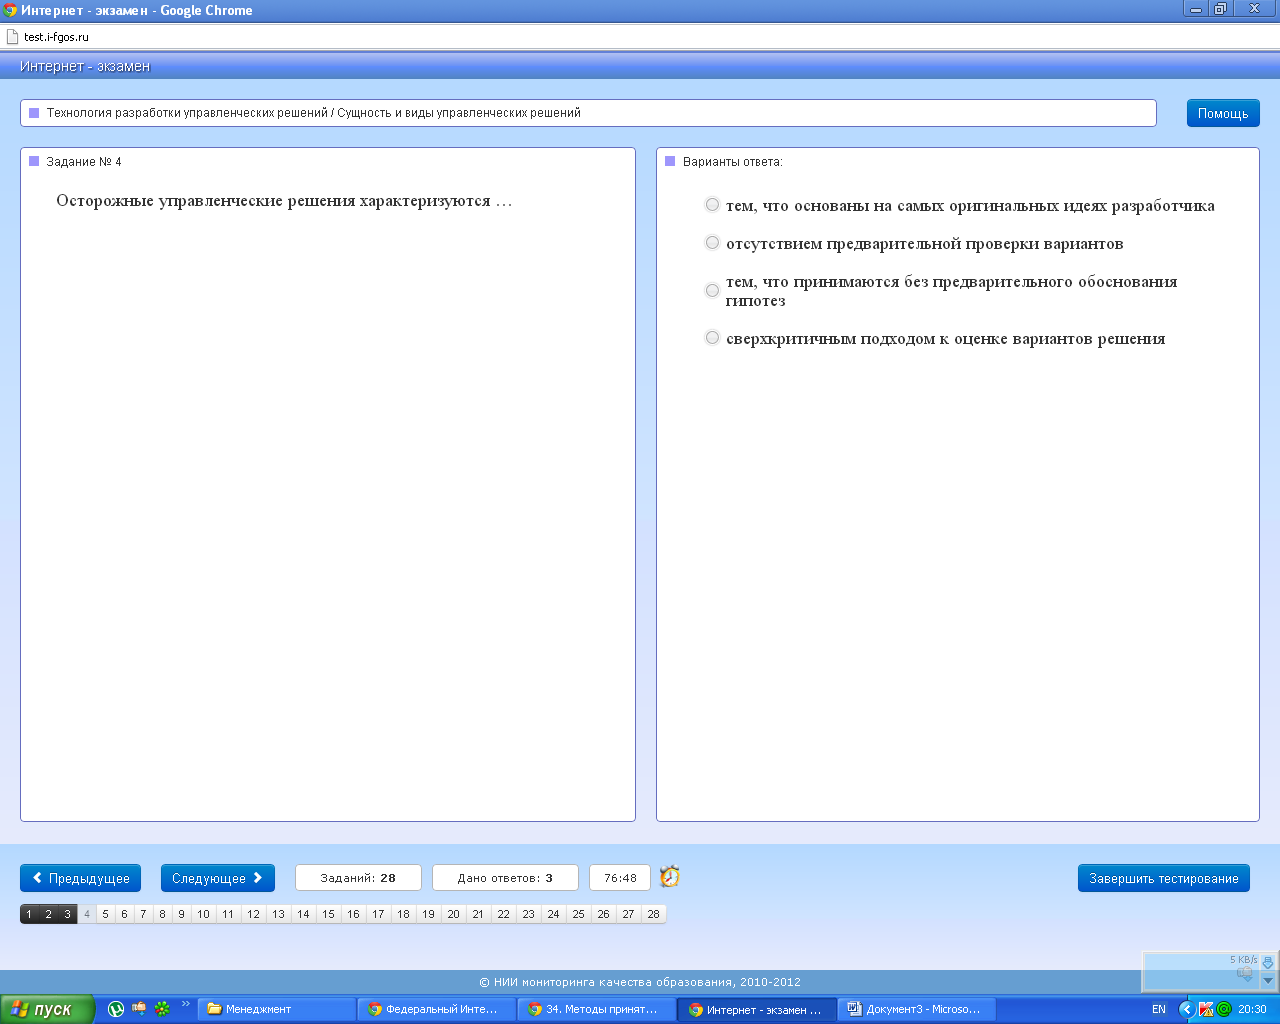Expand quick launch overflow chevron
Viewport: 1280px width, 1024px height.
(185, 1004)
